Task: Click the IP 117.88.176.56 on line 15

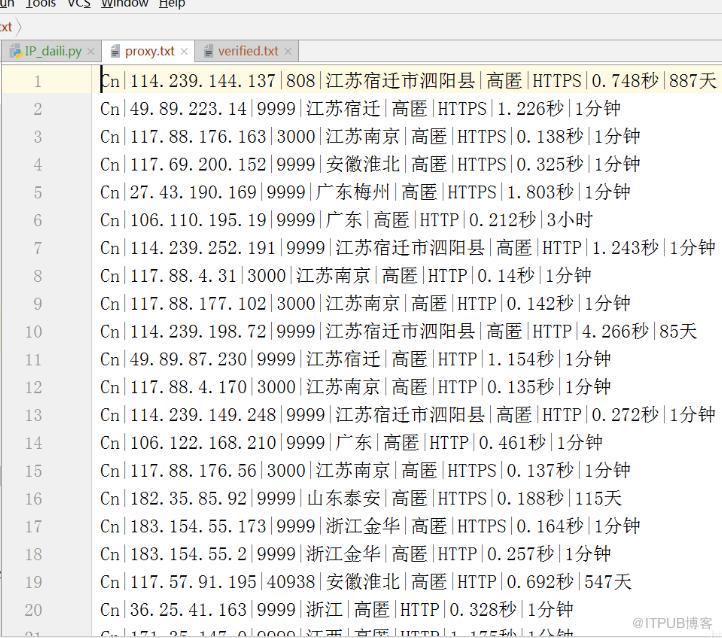Action: click(193, 471)
